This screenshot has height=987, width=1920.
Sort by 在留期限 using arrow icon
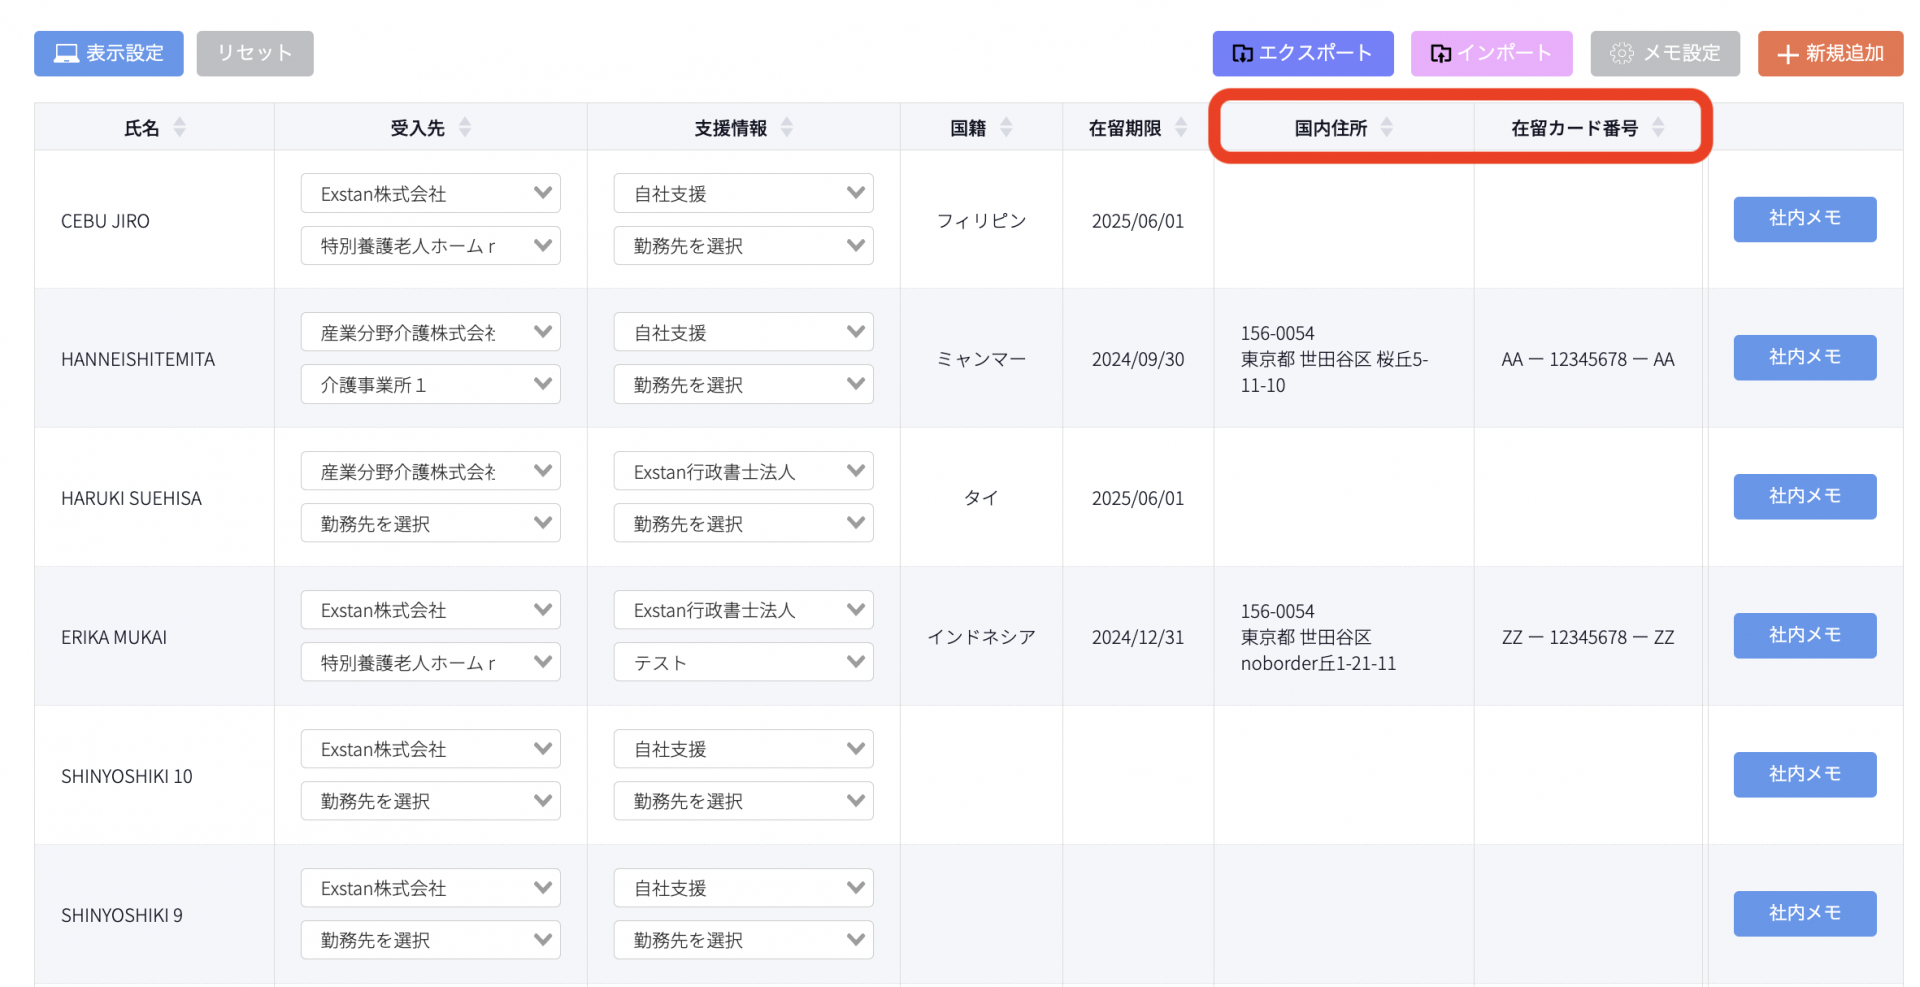coord(1181,127)
